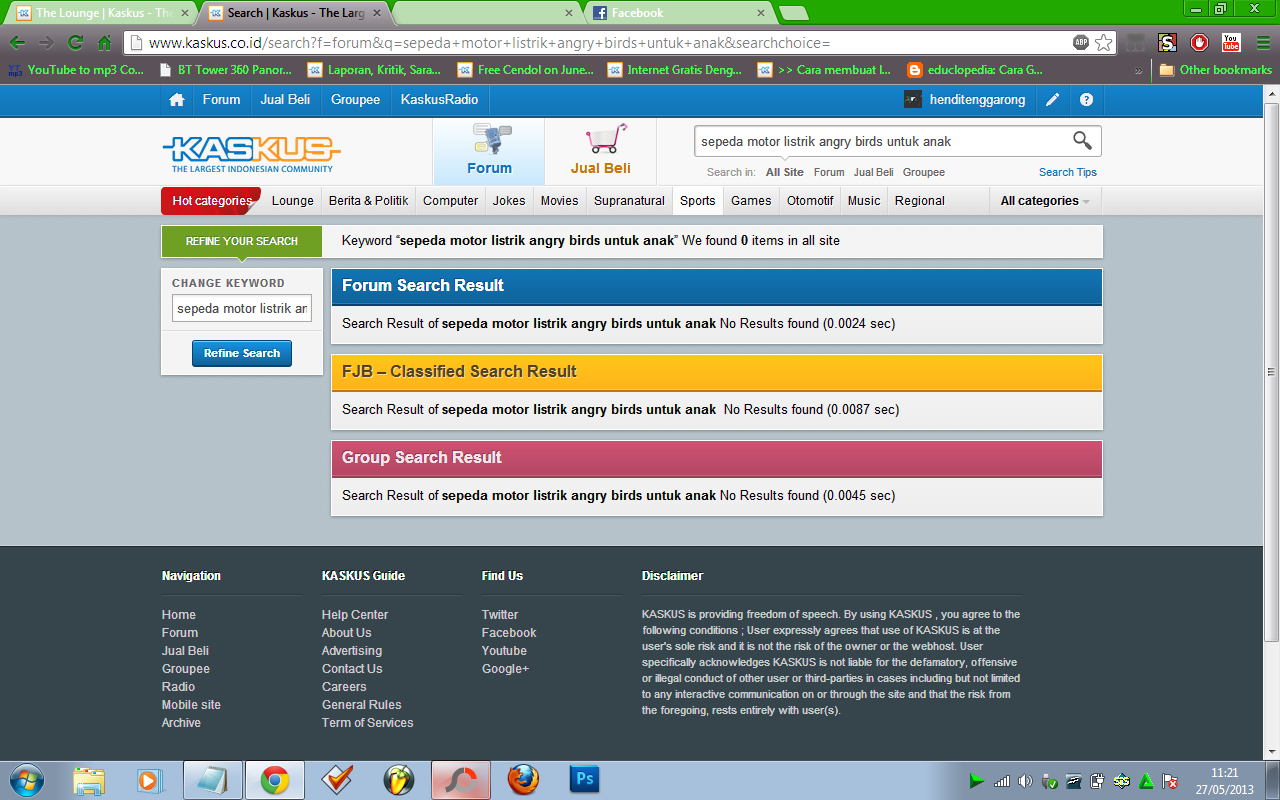1280x800 pixels.
Task: Click the Kaskus home house icon
Action: click(x=177, y=100)
